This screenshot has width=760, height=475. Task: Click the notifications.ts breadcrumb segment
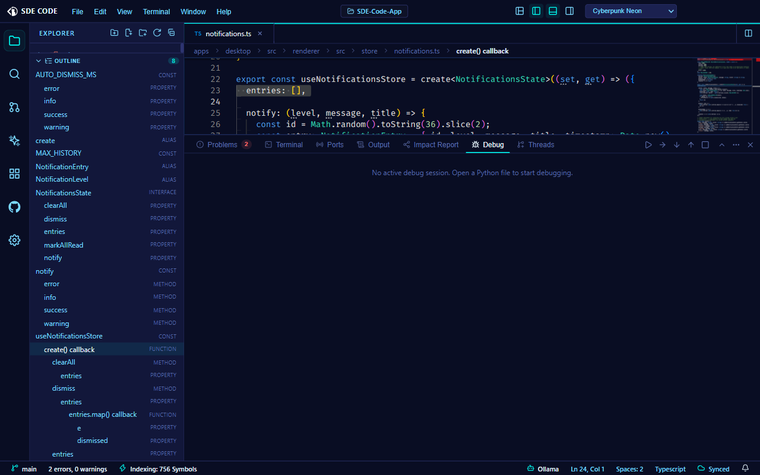(416, 51)
